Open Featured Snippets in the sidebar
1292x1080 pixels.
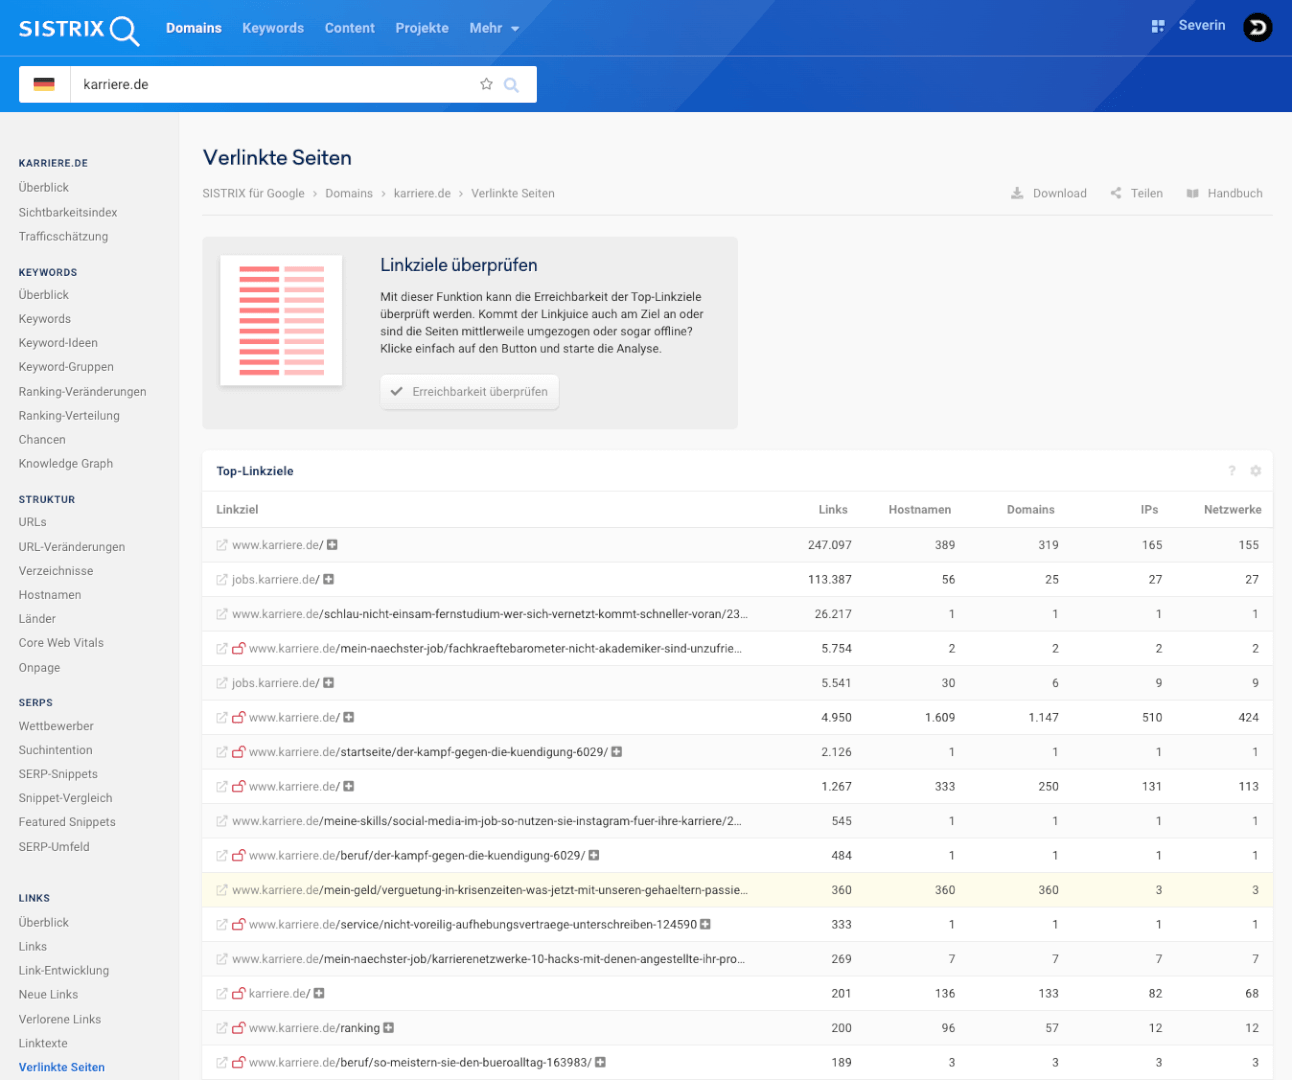point(67,822)
